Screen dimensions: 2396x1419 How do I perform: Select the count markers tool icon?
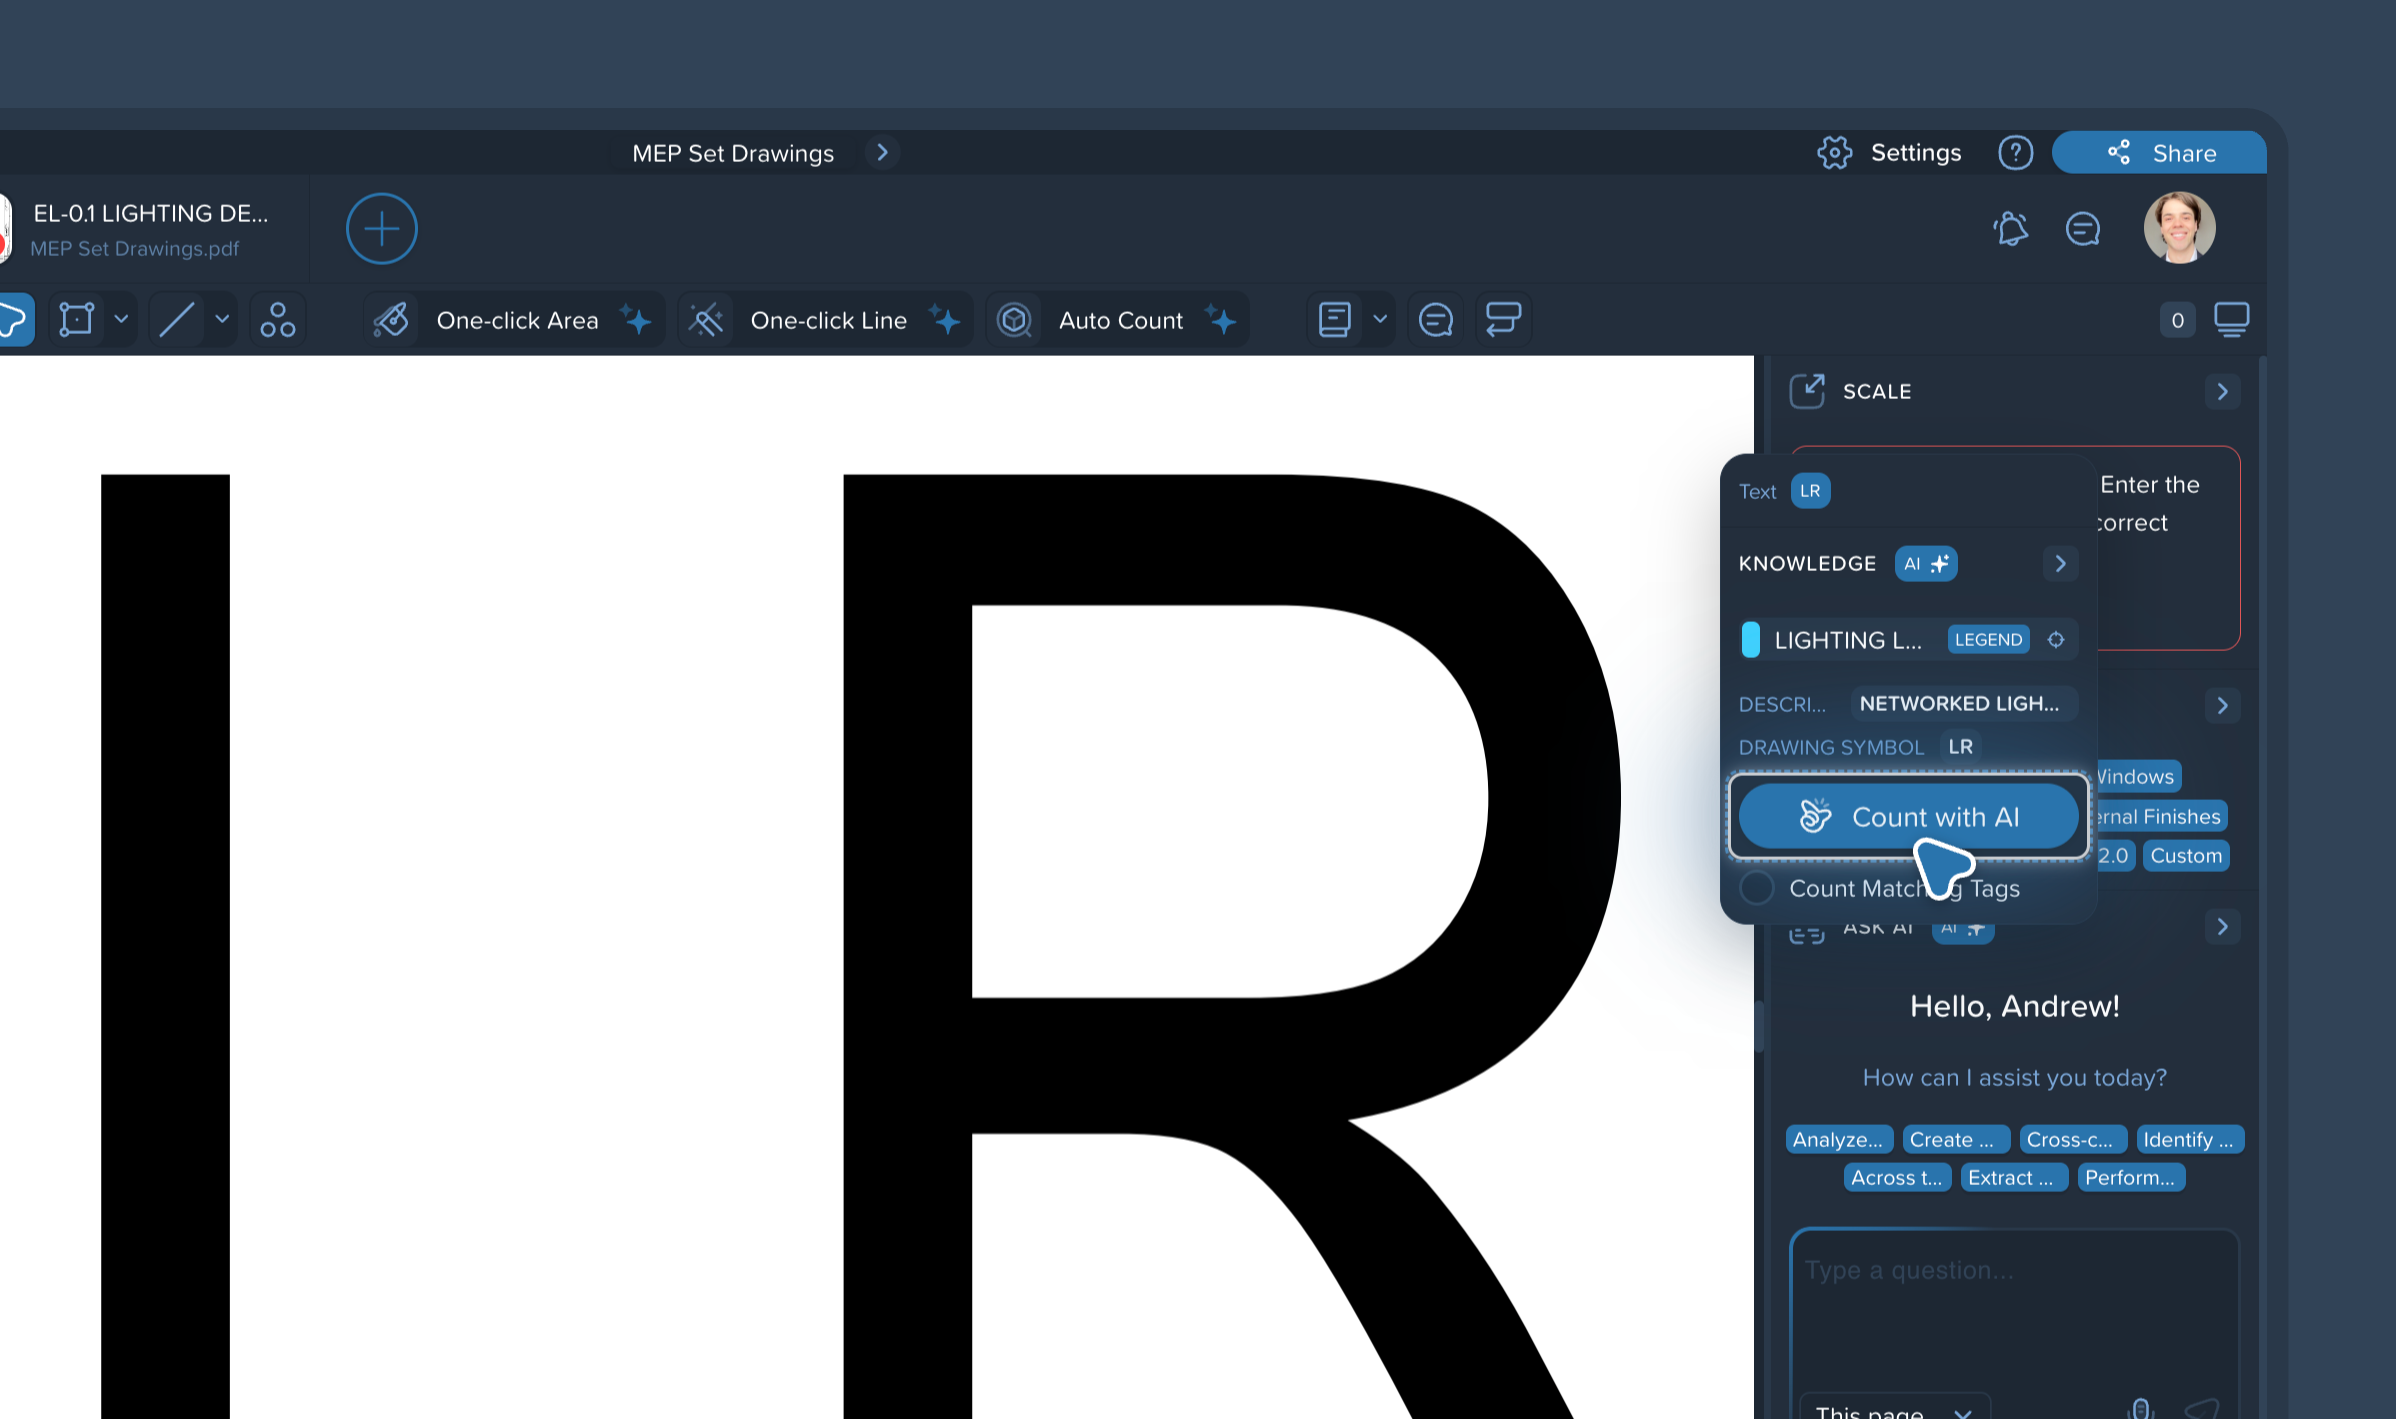point(277,320)
